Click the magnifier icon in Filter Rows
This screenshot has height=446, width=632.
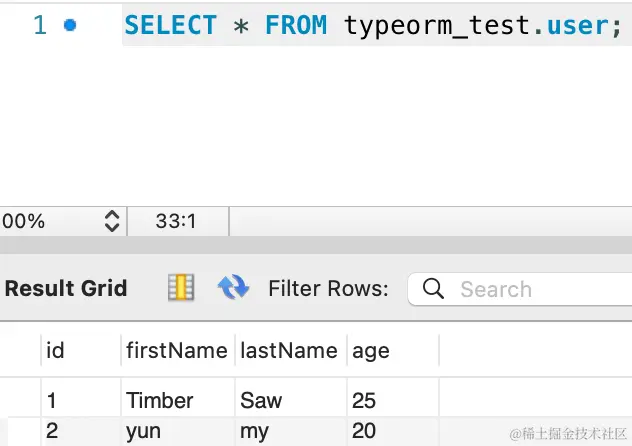[x=433, y=289]
